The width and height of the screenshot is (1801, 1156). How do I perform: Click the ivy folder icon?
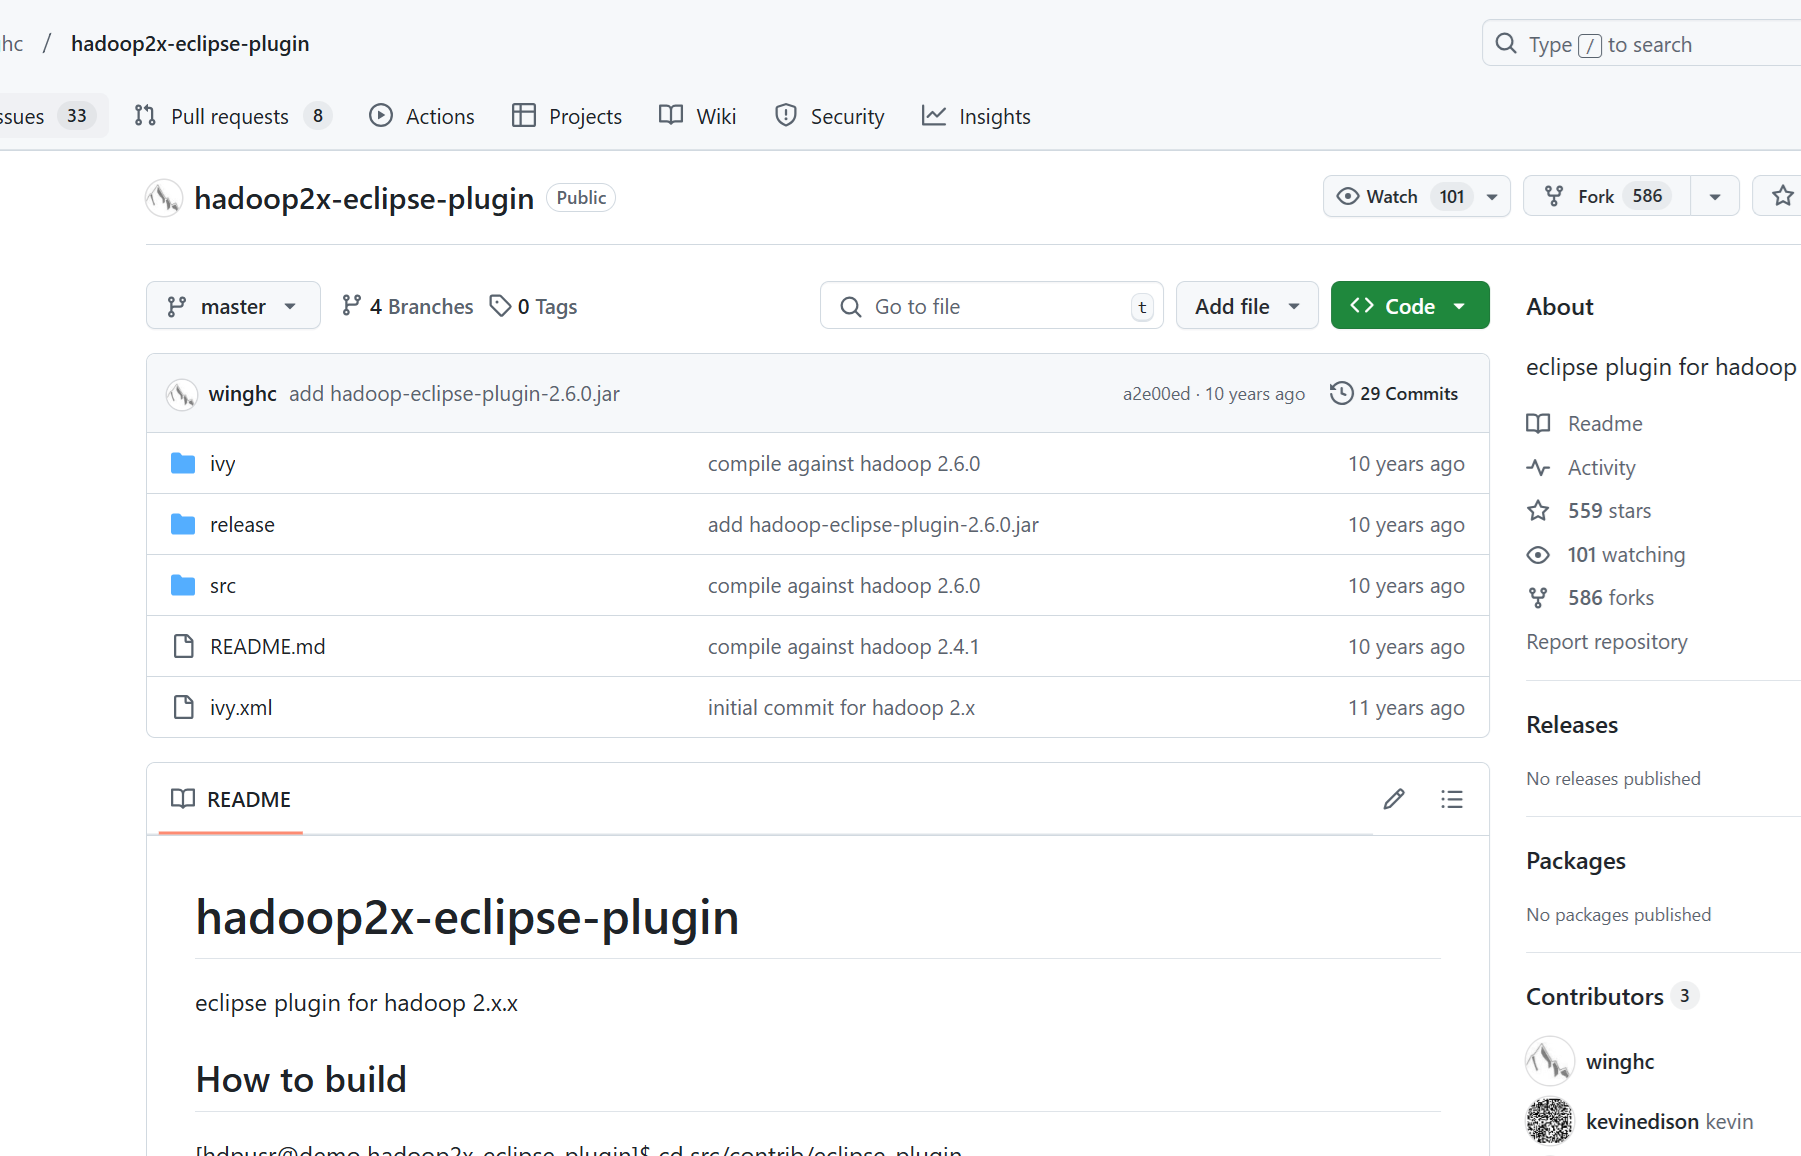[x=183, y=464]
